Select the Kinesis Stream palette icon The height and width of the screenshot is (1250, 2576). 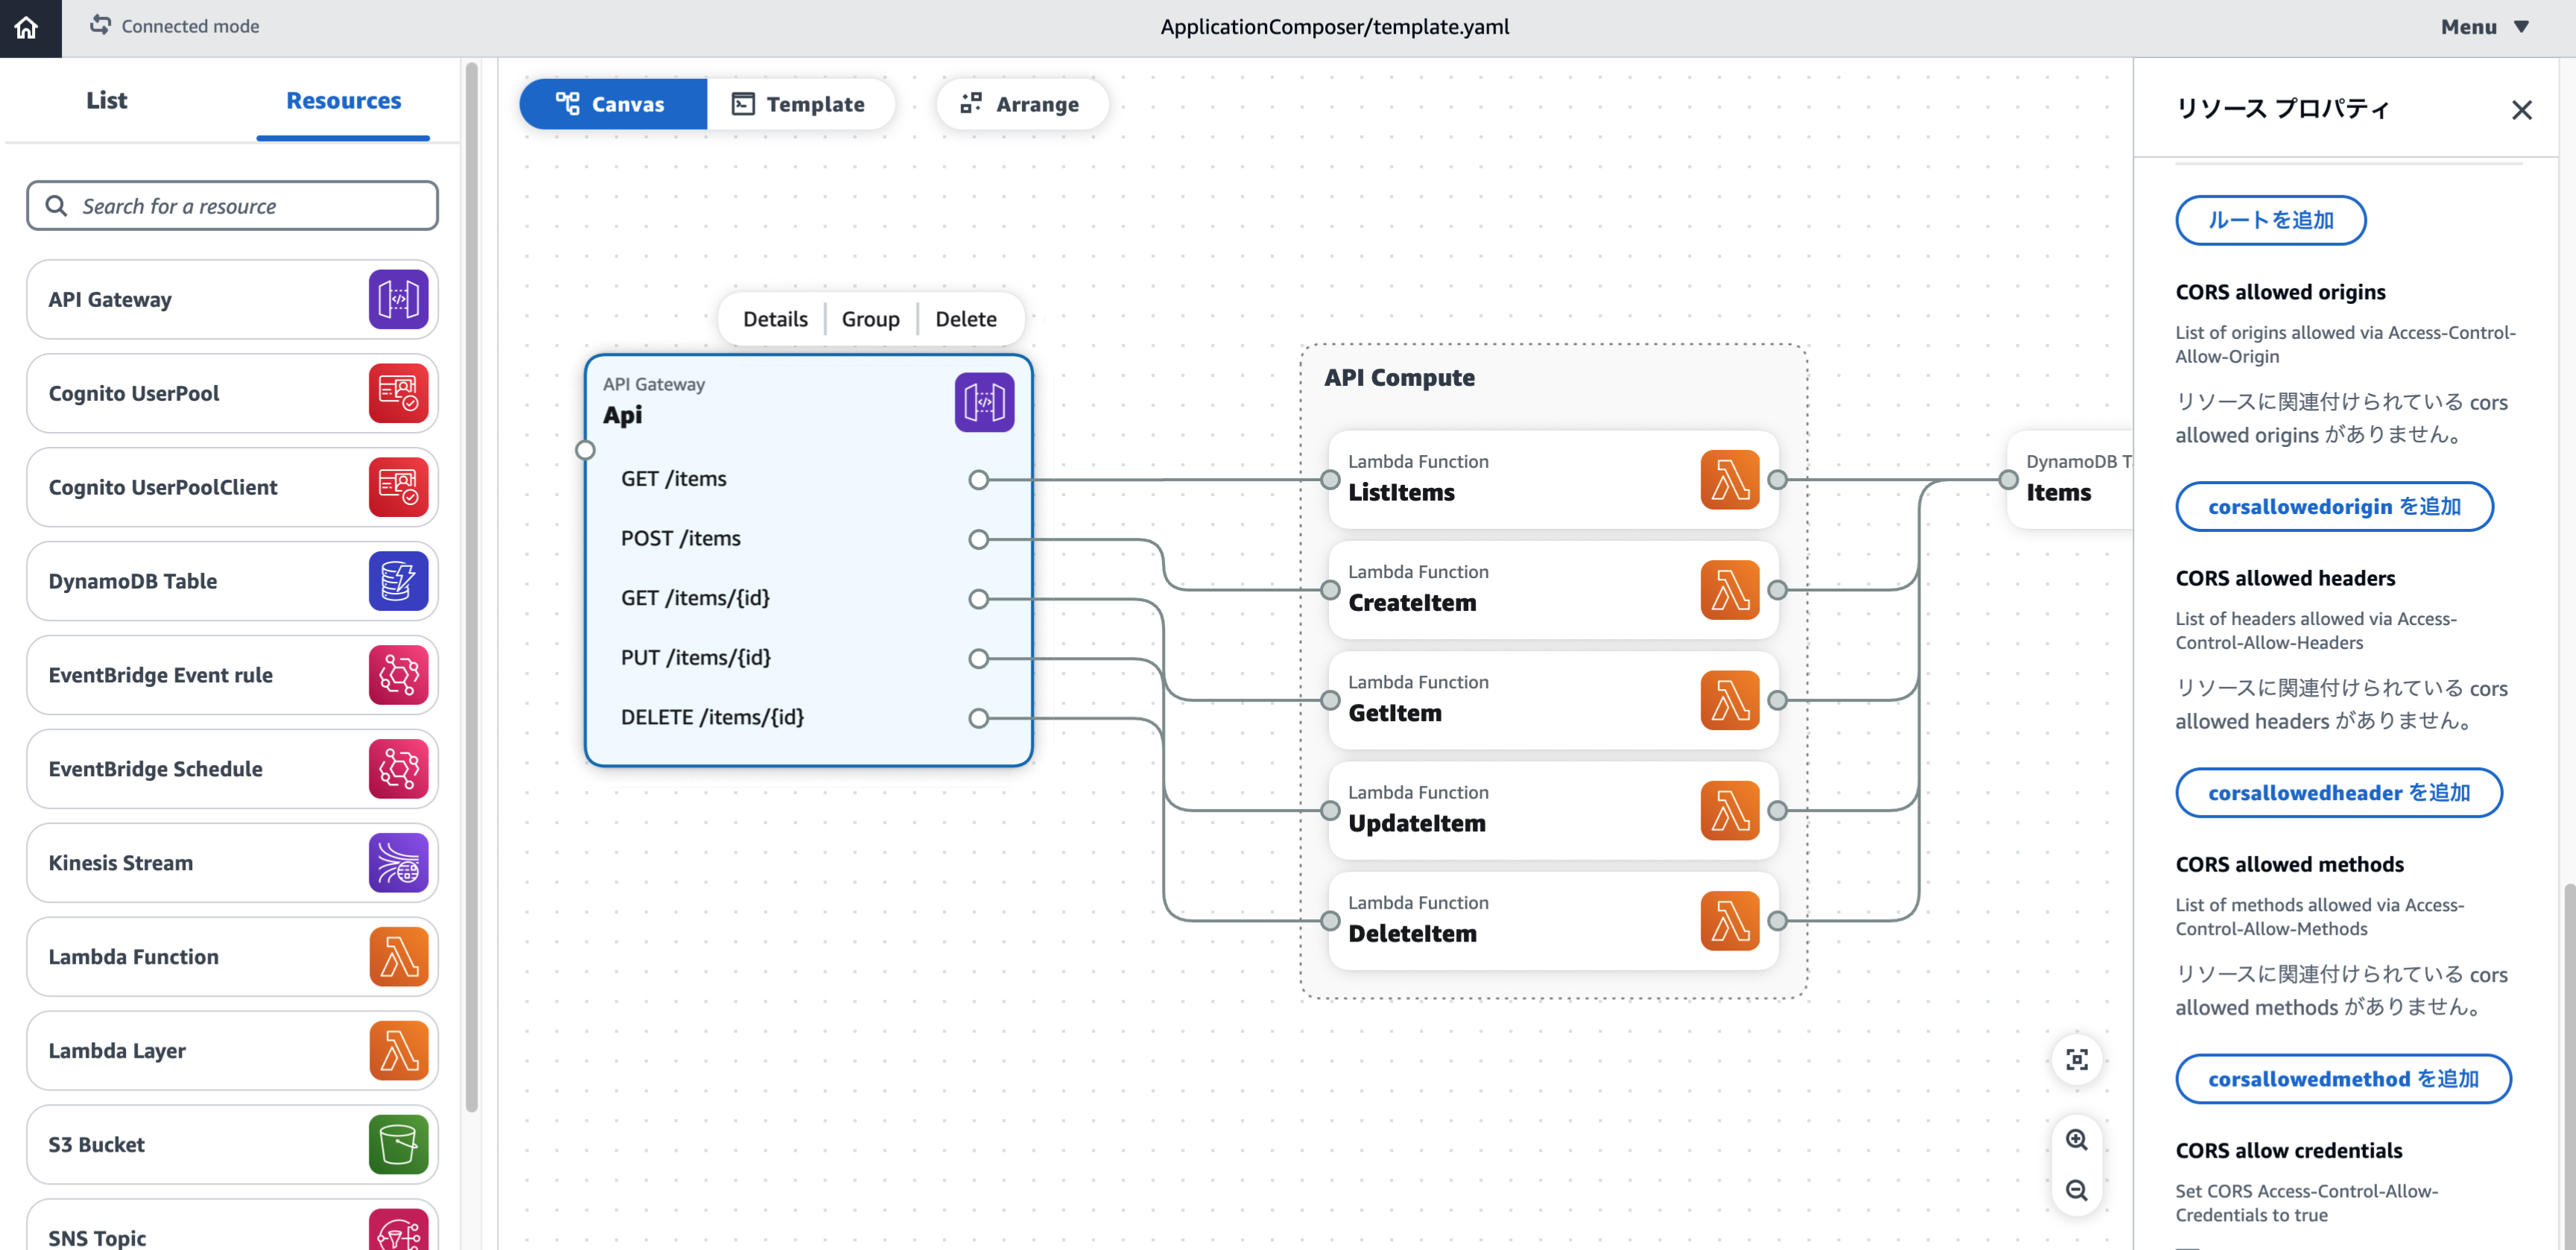coord(398,863)
